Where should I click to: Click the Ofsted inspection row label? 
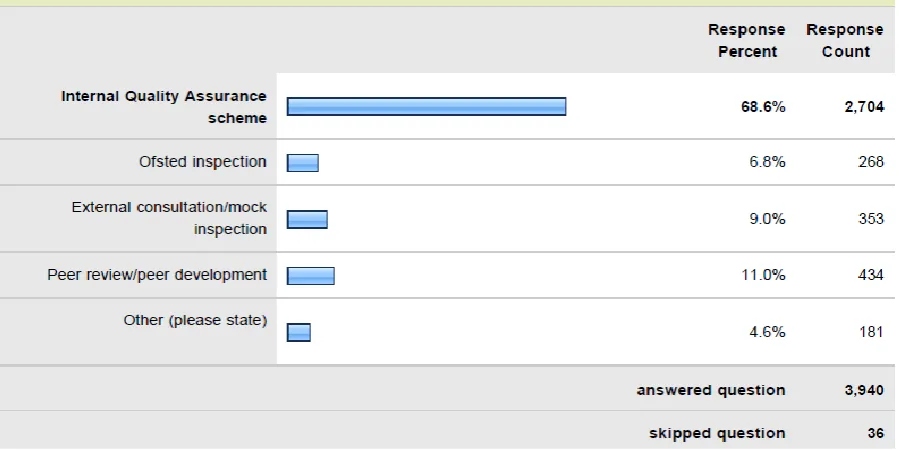coord(203,162)
